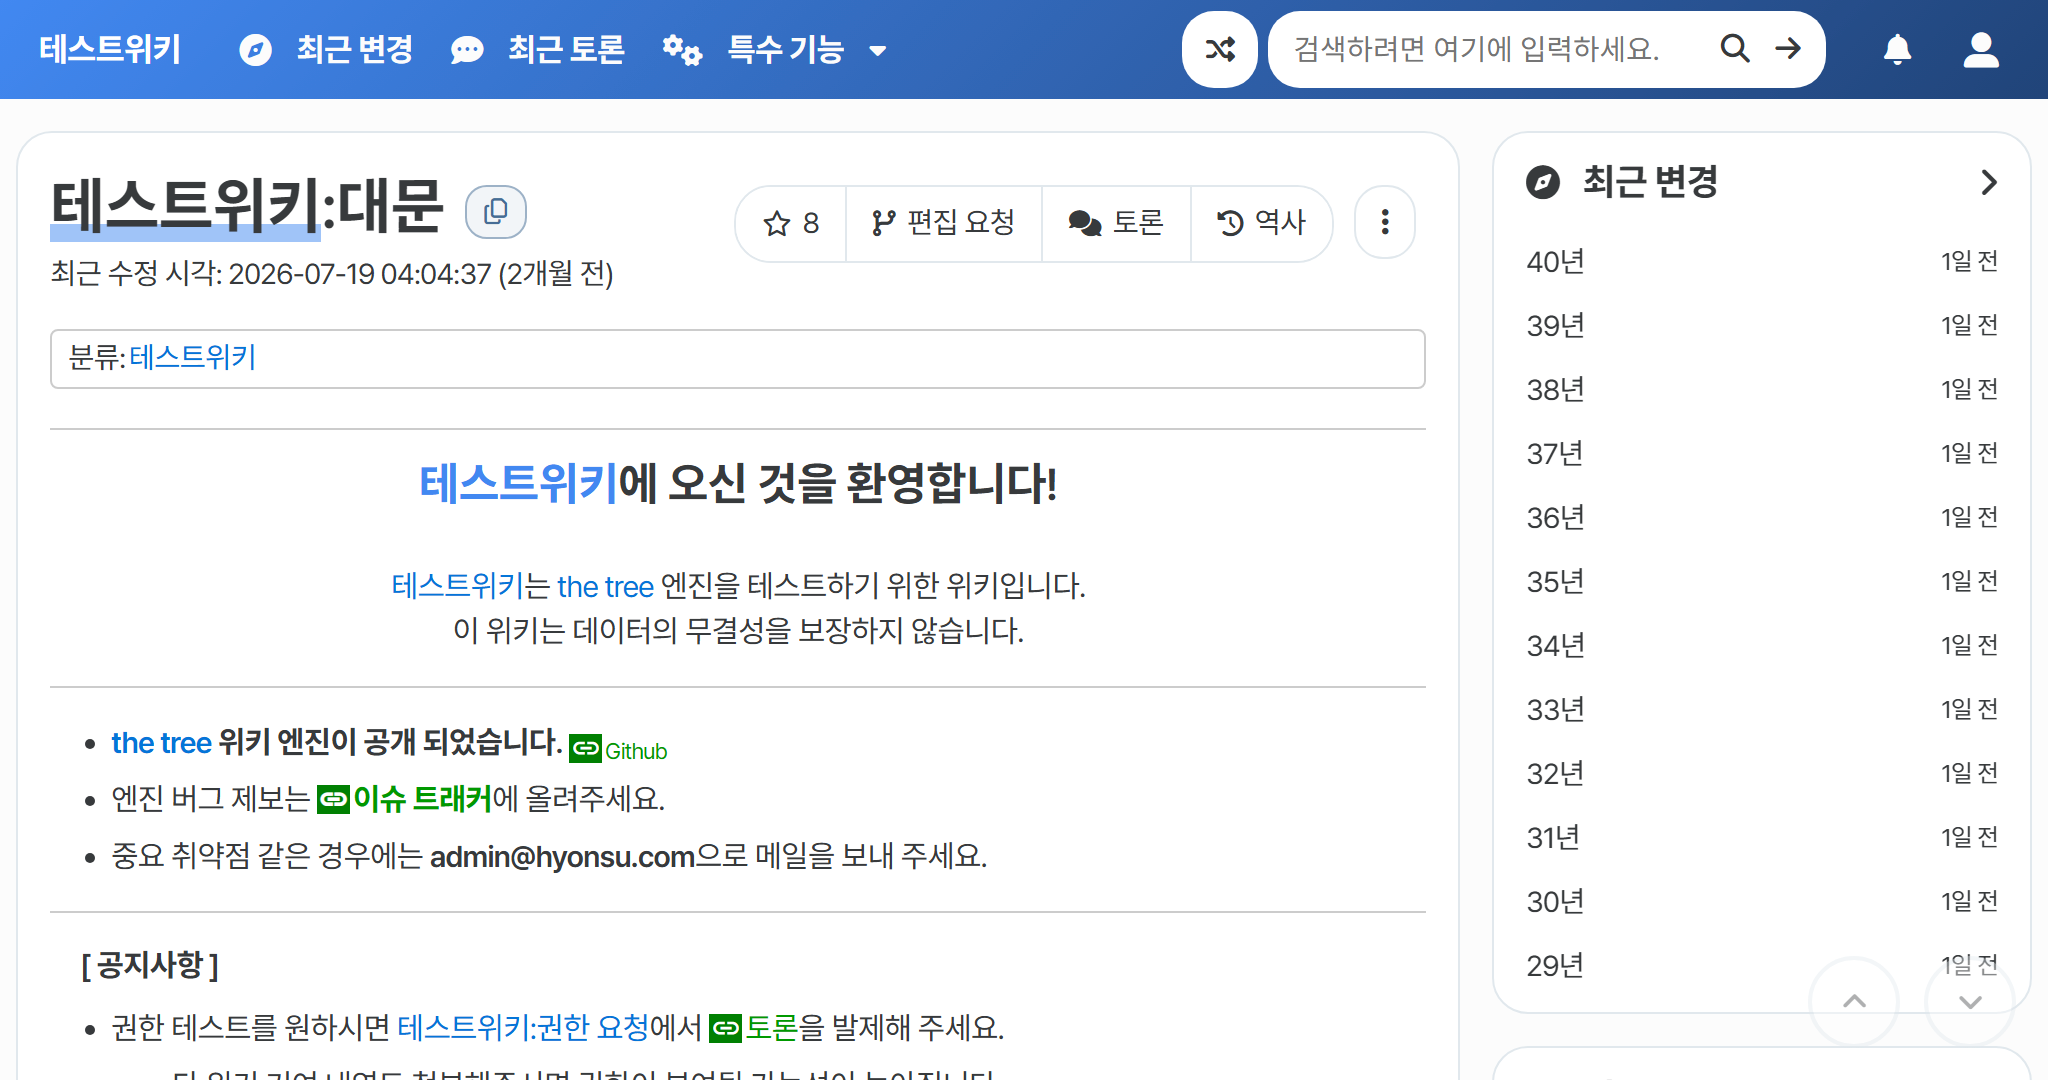Click the scroll-to-top up chevron button
This screenshot has height=1080, width=2048.
coord(1854,1001)
